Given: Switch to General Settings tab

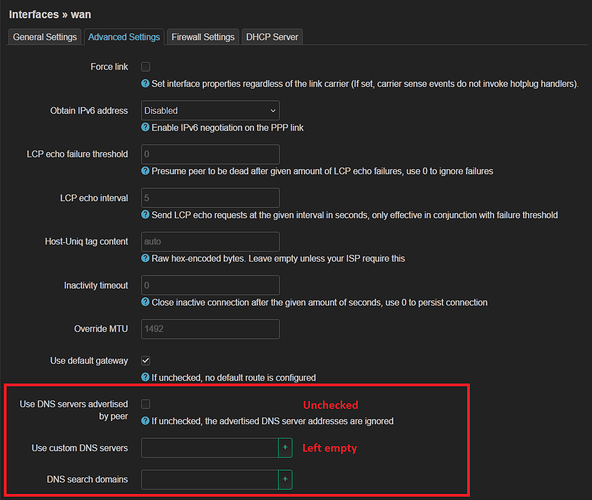Looking at the screenshot, I should 45,37.
